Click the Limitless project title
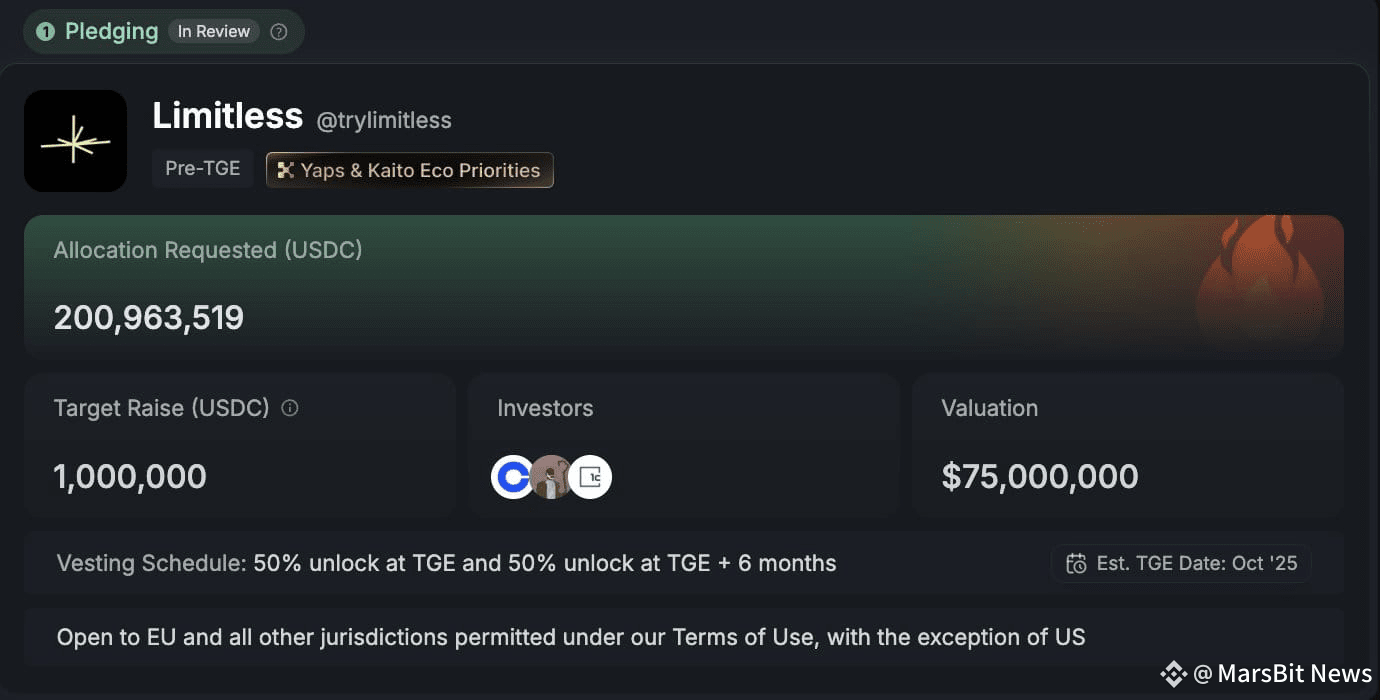 pos(227,116)
